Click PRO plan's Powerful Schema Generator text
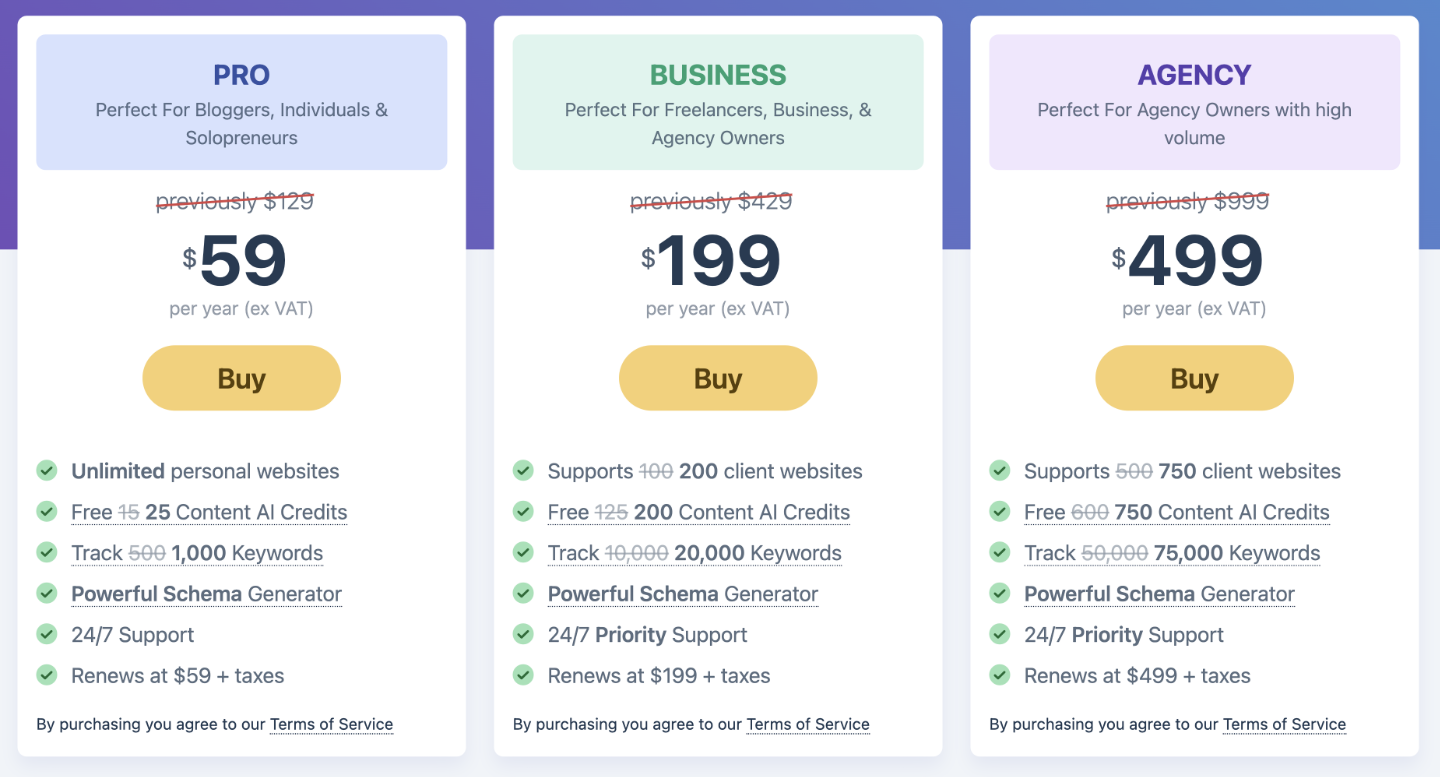The image size is (1440, 777). (206, 594)
